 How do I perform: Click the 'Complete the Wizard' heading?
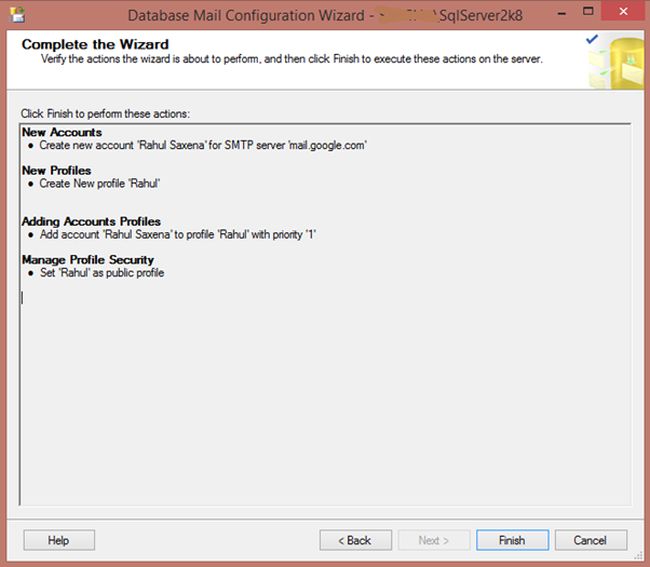tap(95, 45)
